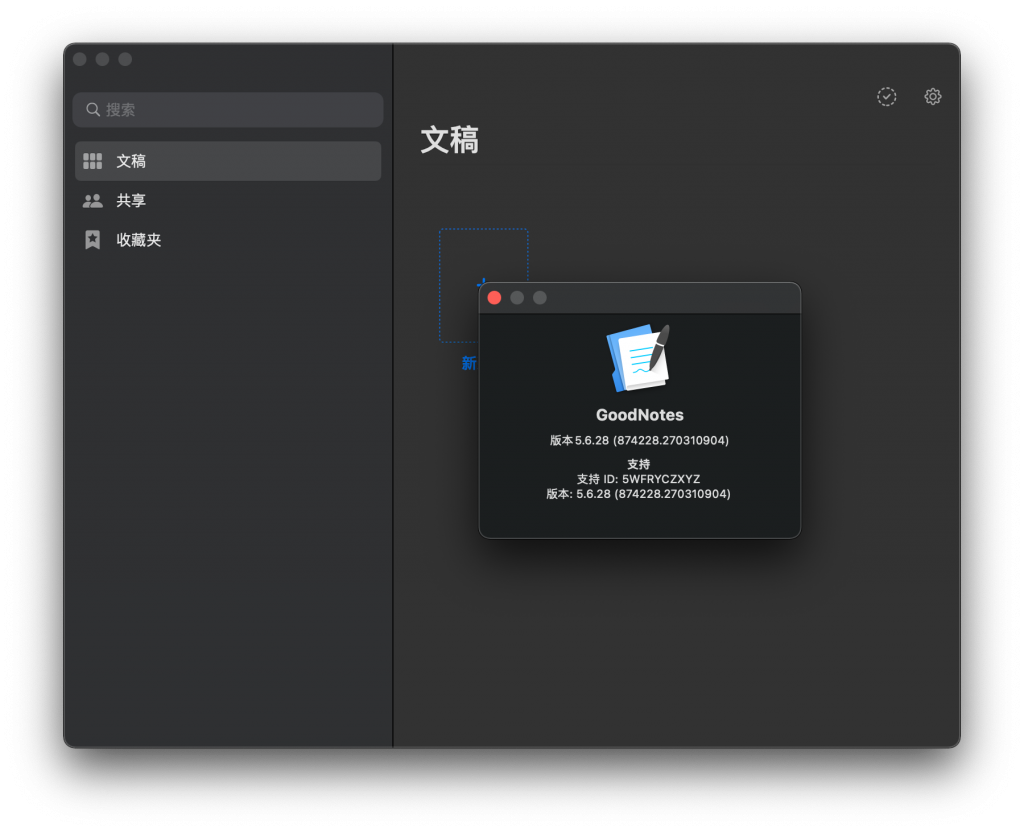Viewport: 1024px width, 832px height.
Task: Click the search field 搜索
Action: 227,110
